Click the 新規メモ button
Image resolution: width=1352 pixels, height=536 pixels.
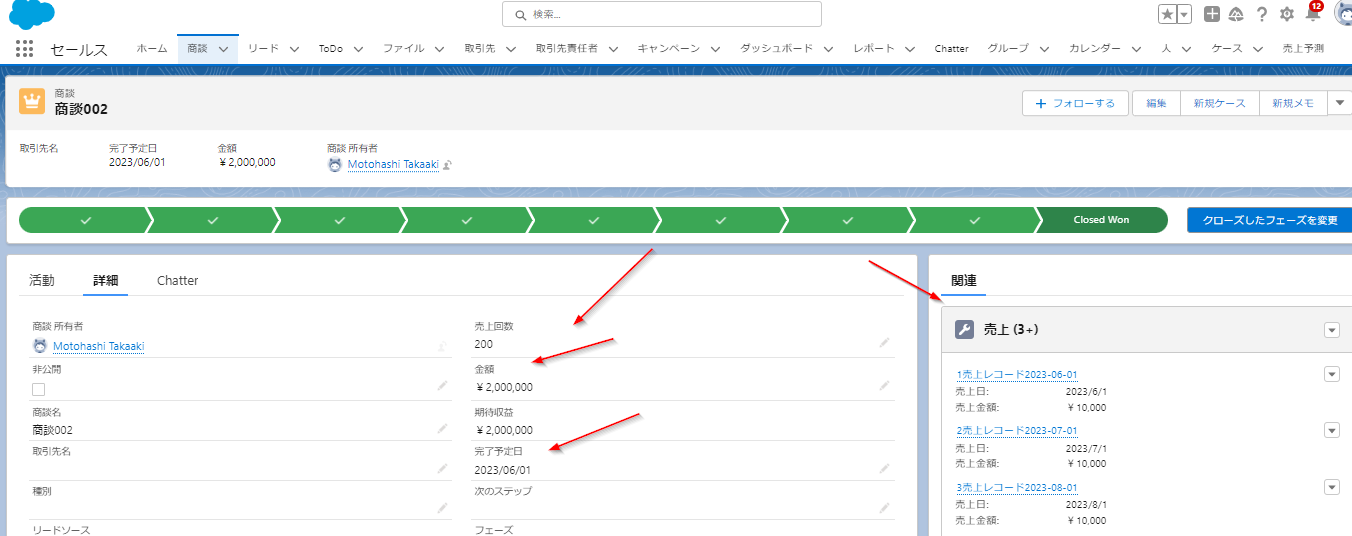tap(1293, 103)
